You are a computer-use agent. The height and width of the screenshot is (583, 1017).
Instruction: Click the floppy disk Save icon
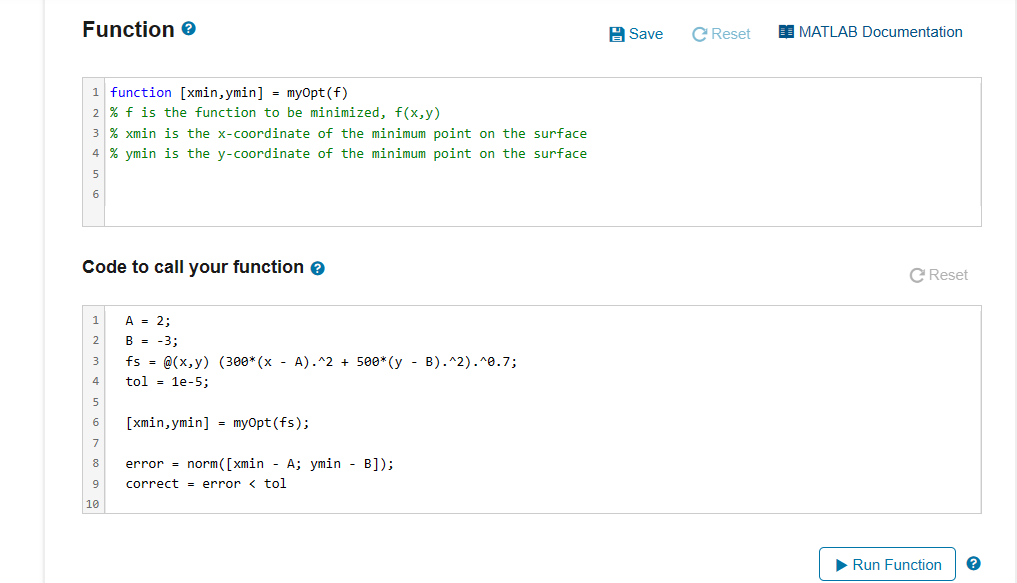pyautogui.click(x=616, y=34)
